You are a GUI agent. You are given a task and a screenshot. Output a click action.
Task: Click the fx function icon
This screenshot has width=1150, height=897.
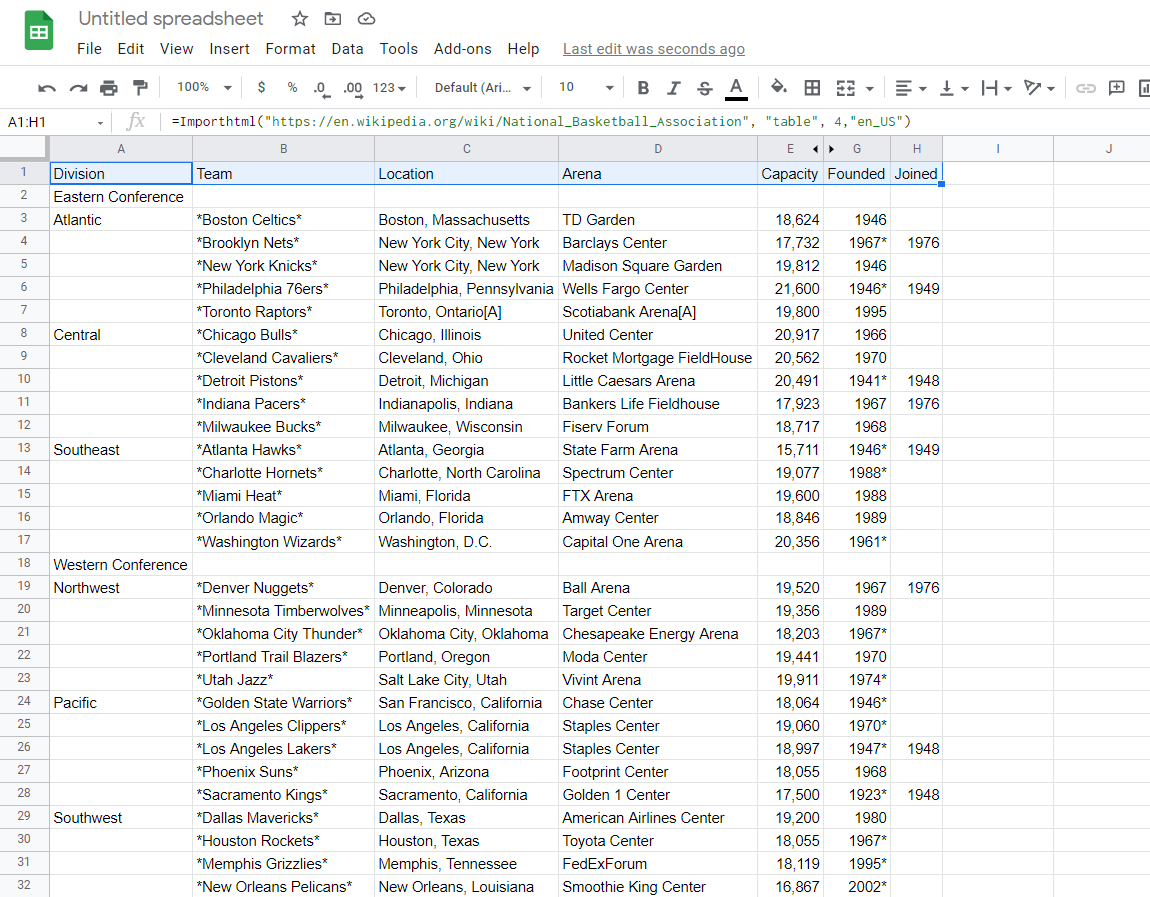136,121
